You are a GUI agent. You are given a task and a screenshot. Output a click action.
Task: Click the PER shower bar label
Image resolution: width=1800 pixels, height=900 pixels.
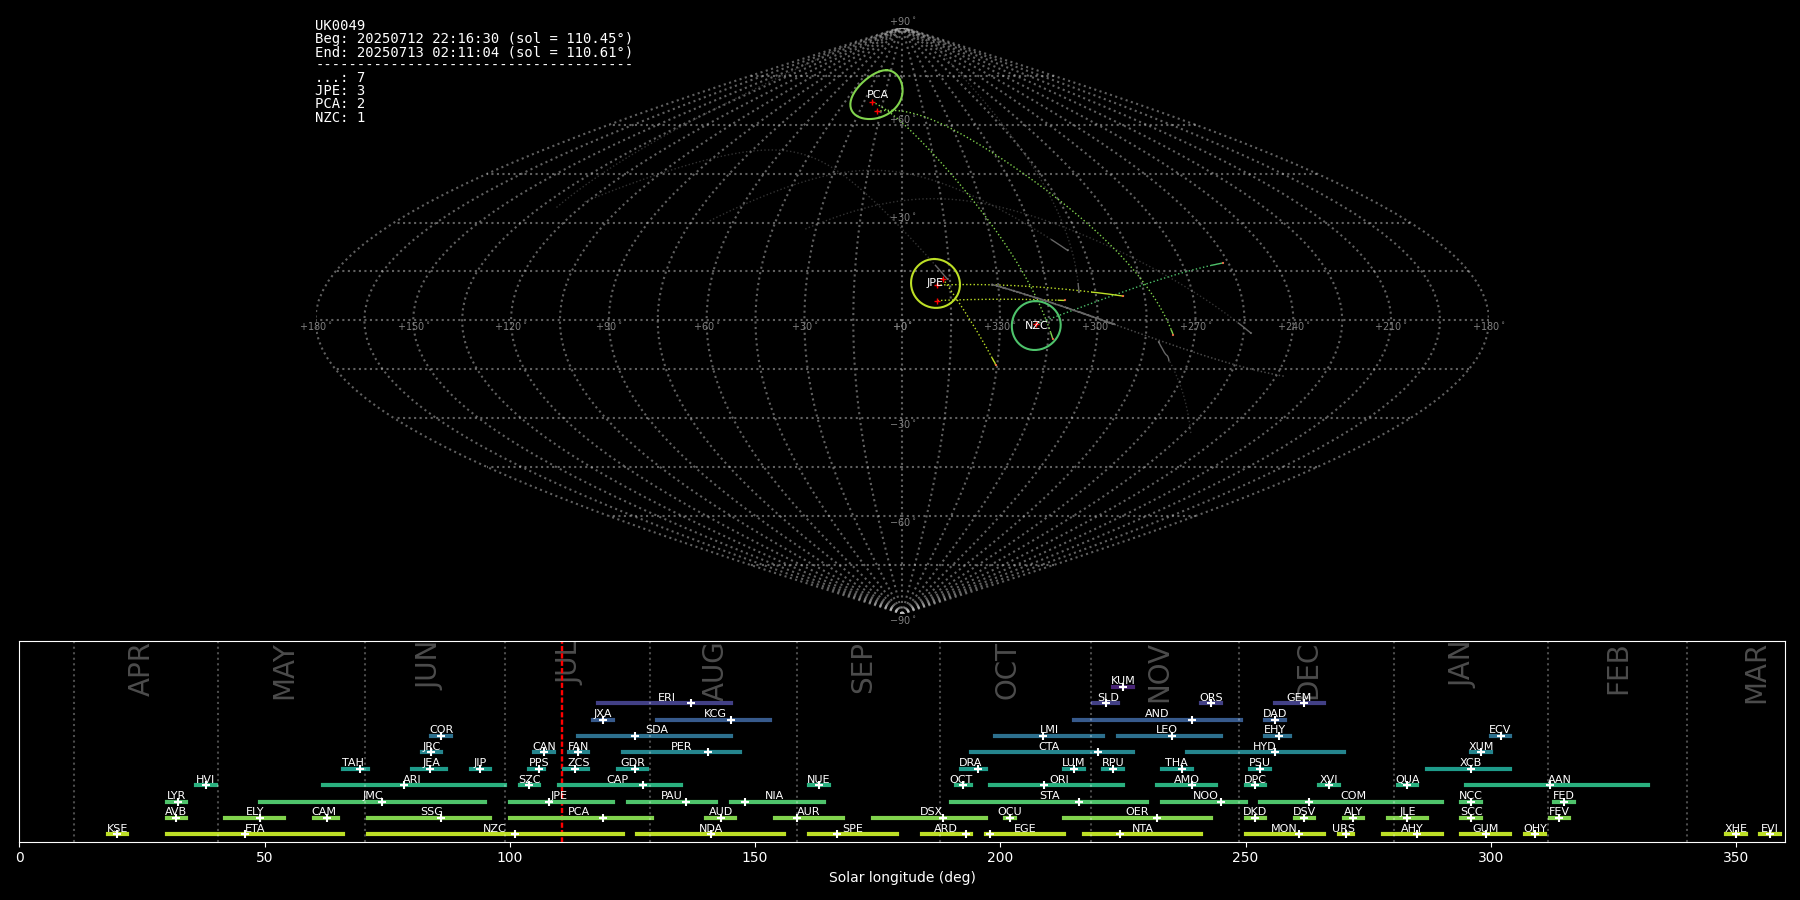point(681,746)
